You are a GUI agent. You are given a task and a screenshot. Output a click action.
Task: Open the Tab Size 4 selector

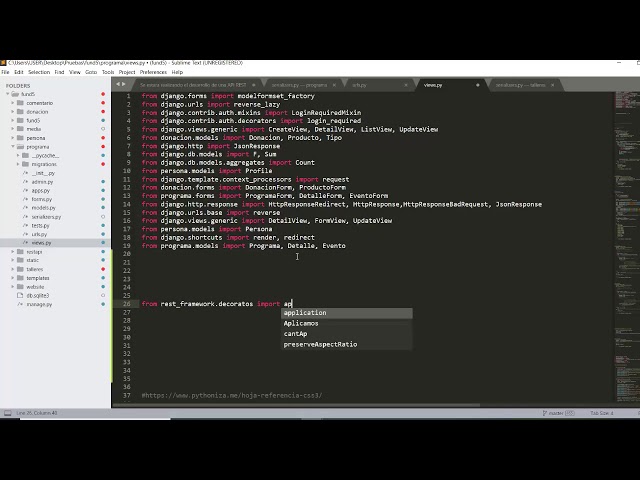(602, 413)
